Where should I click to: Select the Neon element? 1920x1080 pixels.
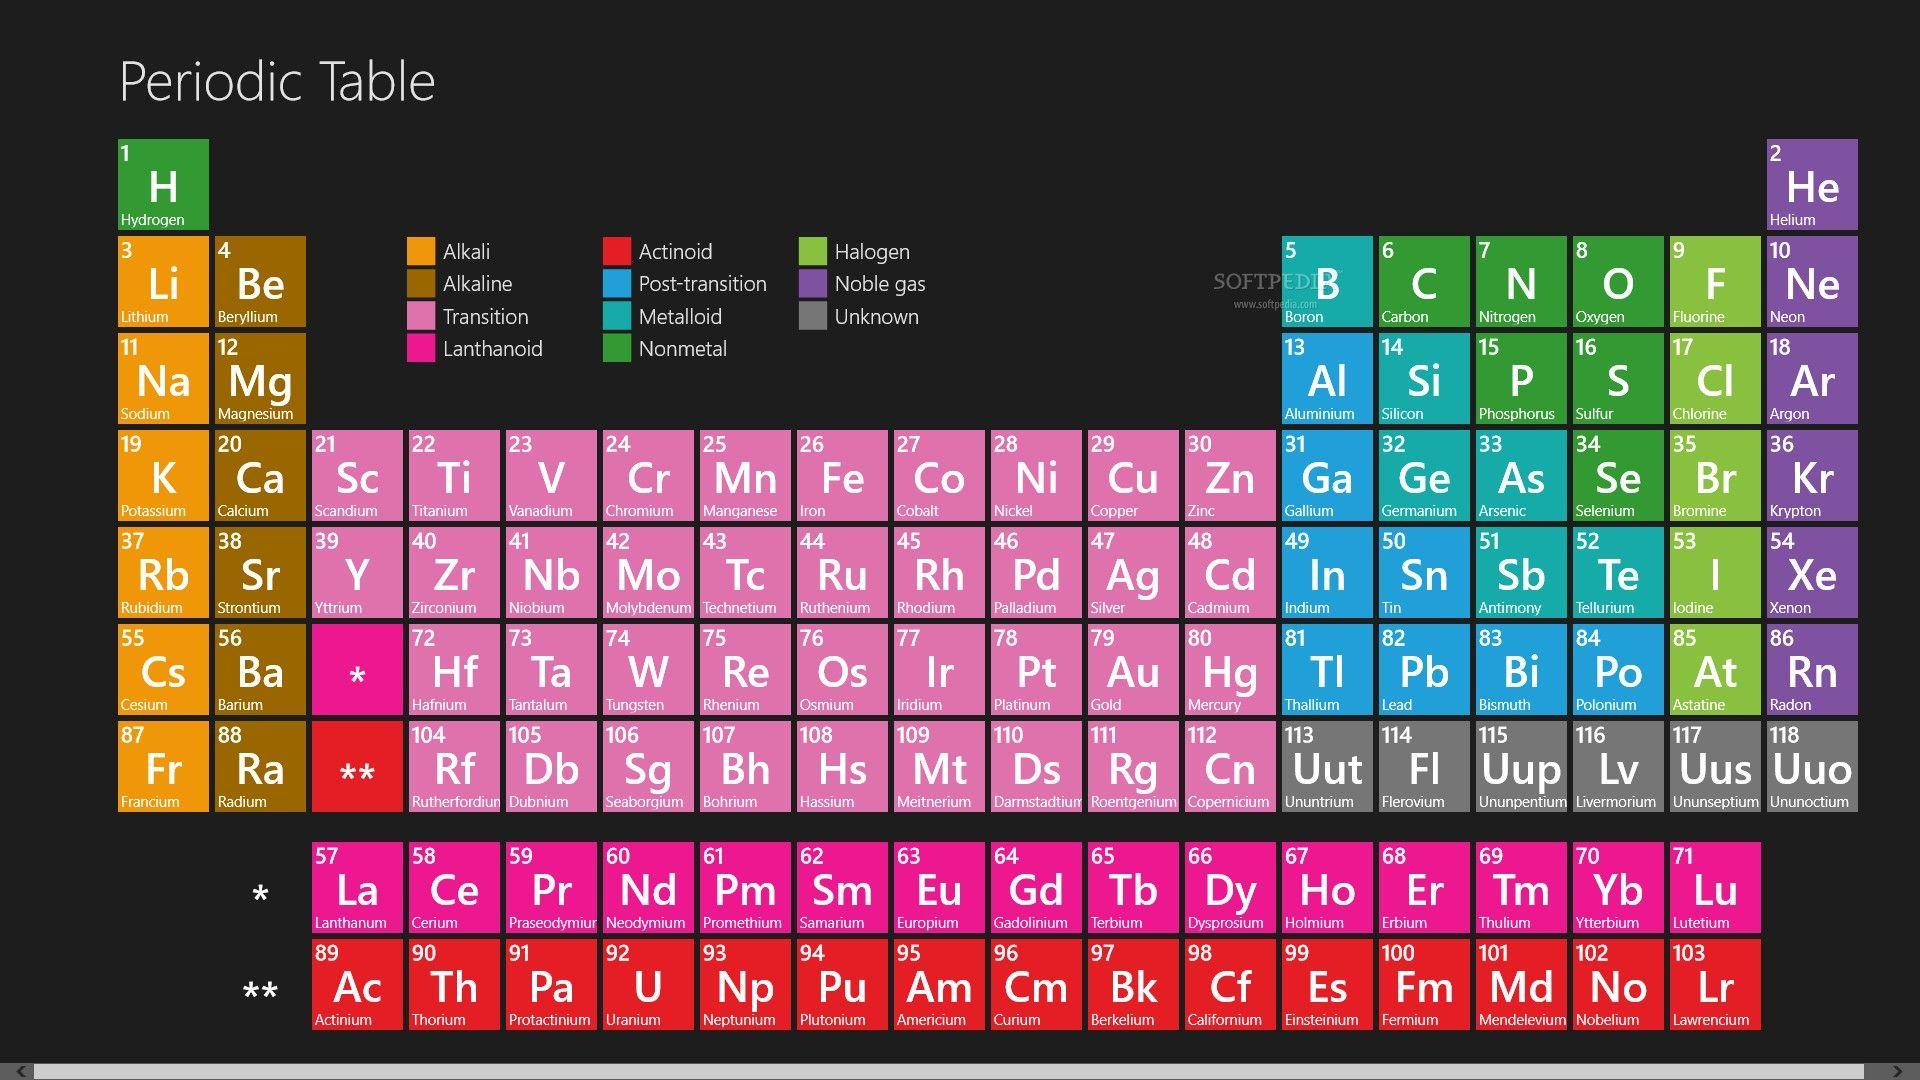(1812, 281)
